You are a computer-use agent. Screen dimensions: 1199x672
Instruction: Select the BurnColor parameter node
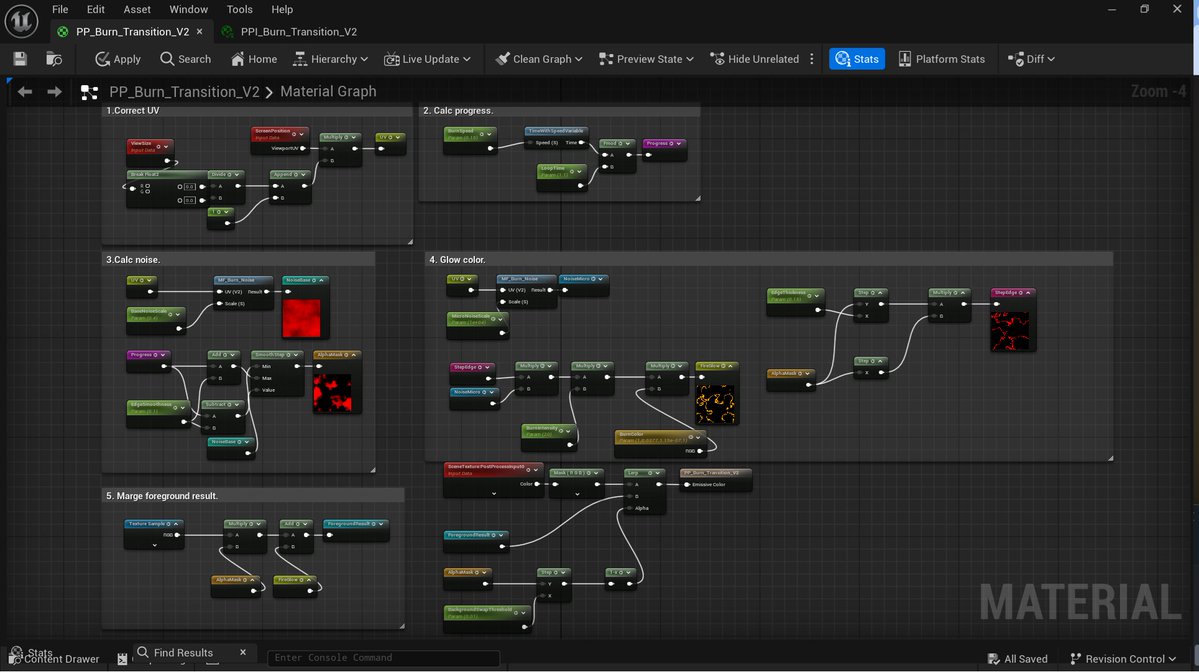(x=661, y=443)
